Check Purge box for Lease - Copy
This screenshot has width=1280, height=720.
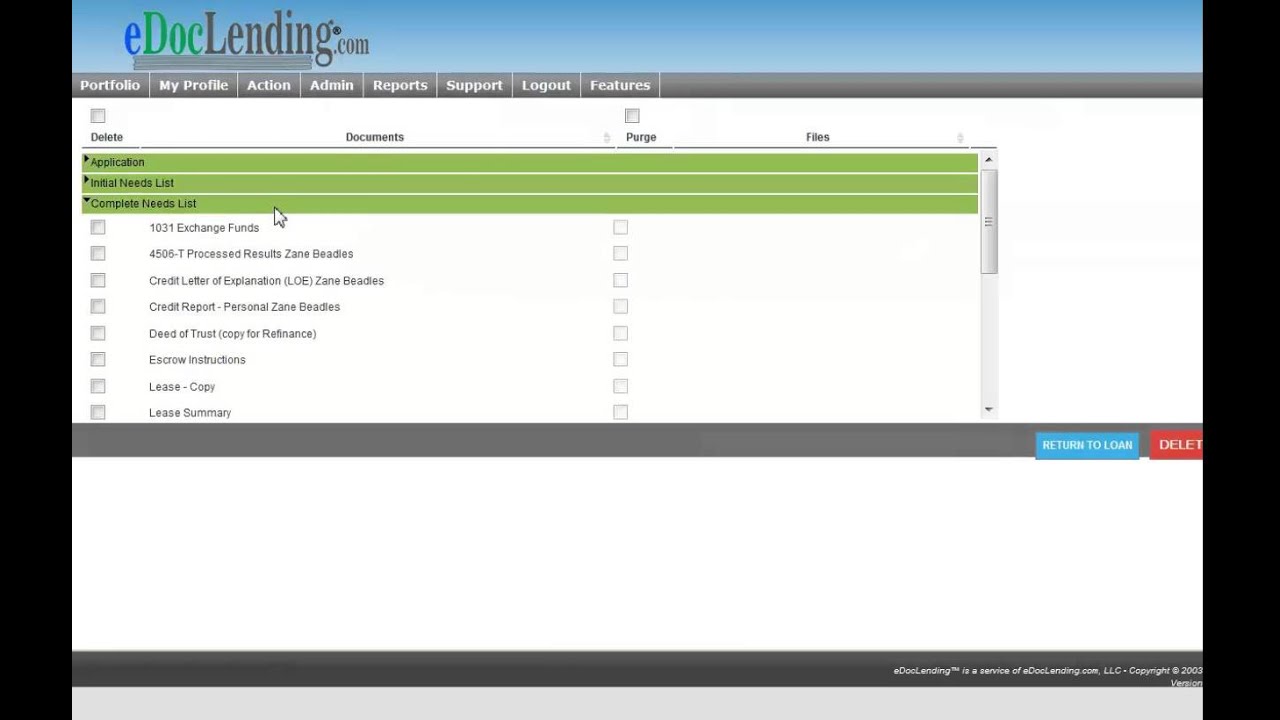pos(621,386)
